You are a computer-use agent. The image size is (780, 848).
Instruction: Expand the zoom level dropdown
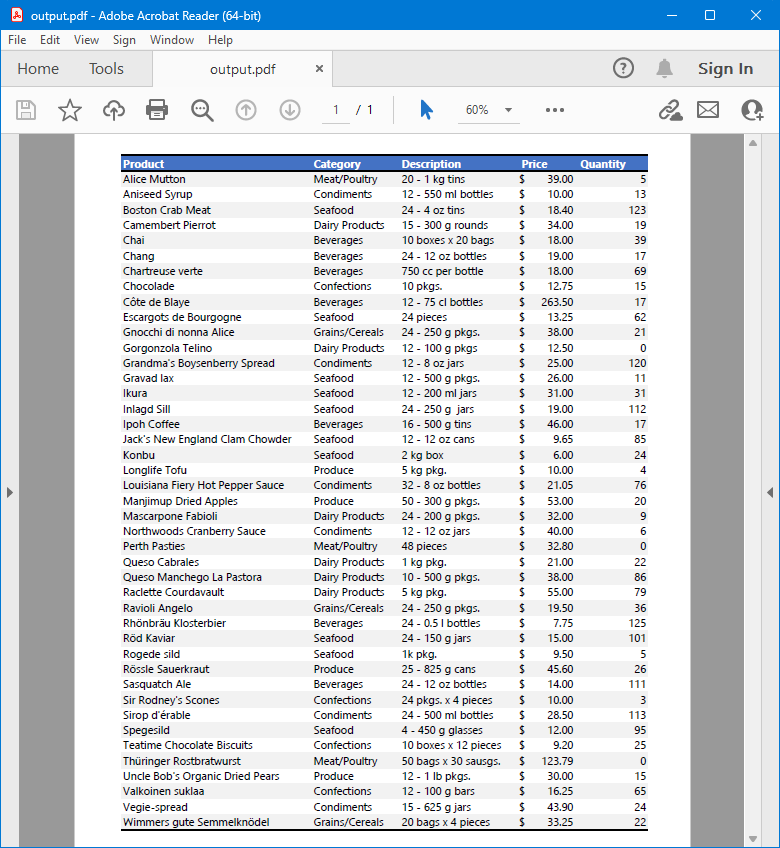pyautogui.click(x=508, y=110)
